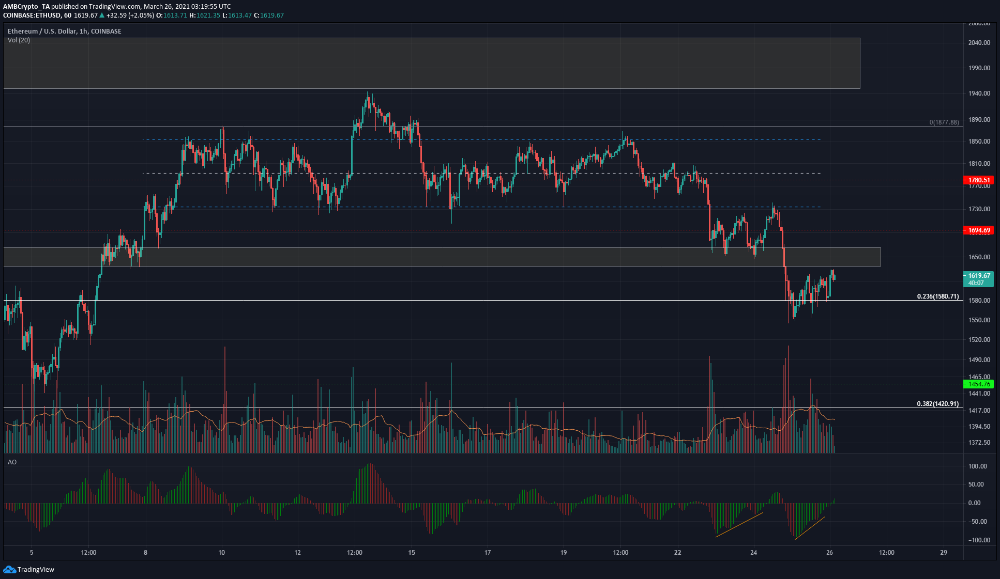This screenshot has height=579, width=1000.
Task: Click the date 26 on the time axis
Action: point(831,552)
